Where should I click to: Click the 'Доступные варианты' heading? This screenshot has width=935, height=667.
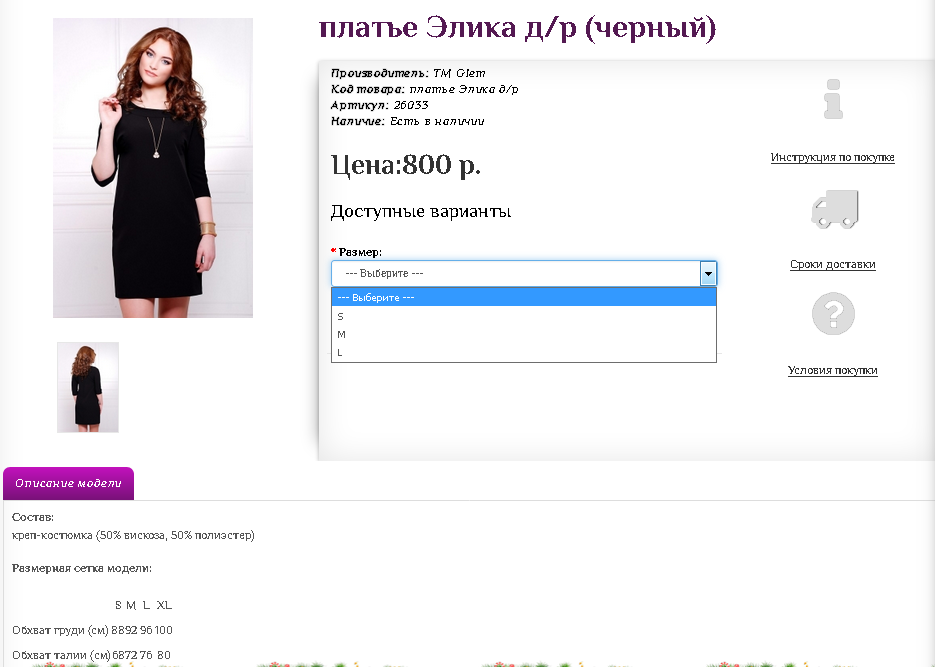[421, 212]
